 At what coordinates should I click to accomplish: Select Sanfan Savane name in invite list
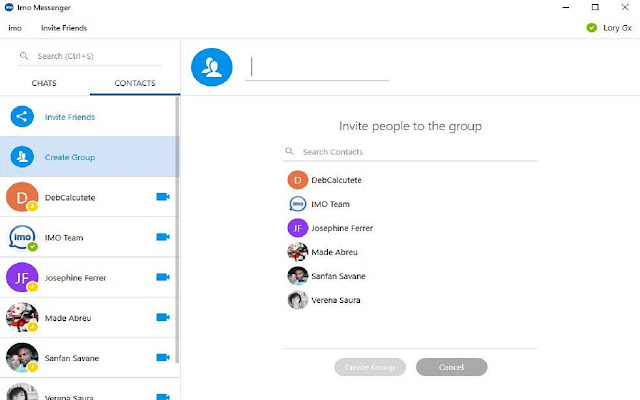coord(338,276)
